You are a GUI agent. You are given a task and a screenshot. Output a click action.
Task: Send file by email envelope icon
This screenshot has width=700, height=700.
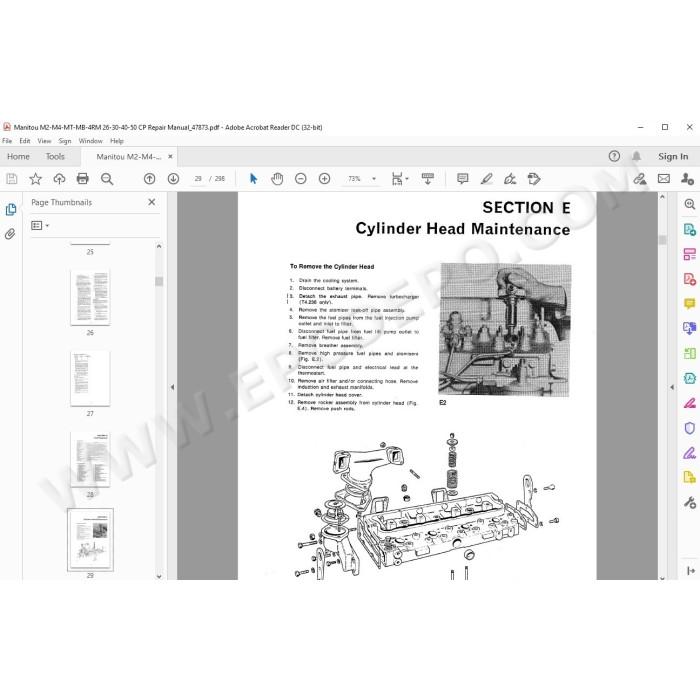(x=664, y=179)
